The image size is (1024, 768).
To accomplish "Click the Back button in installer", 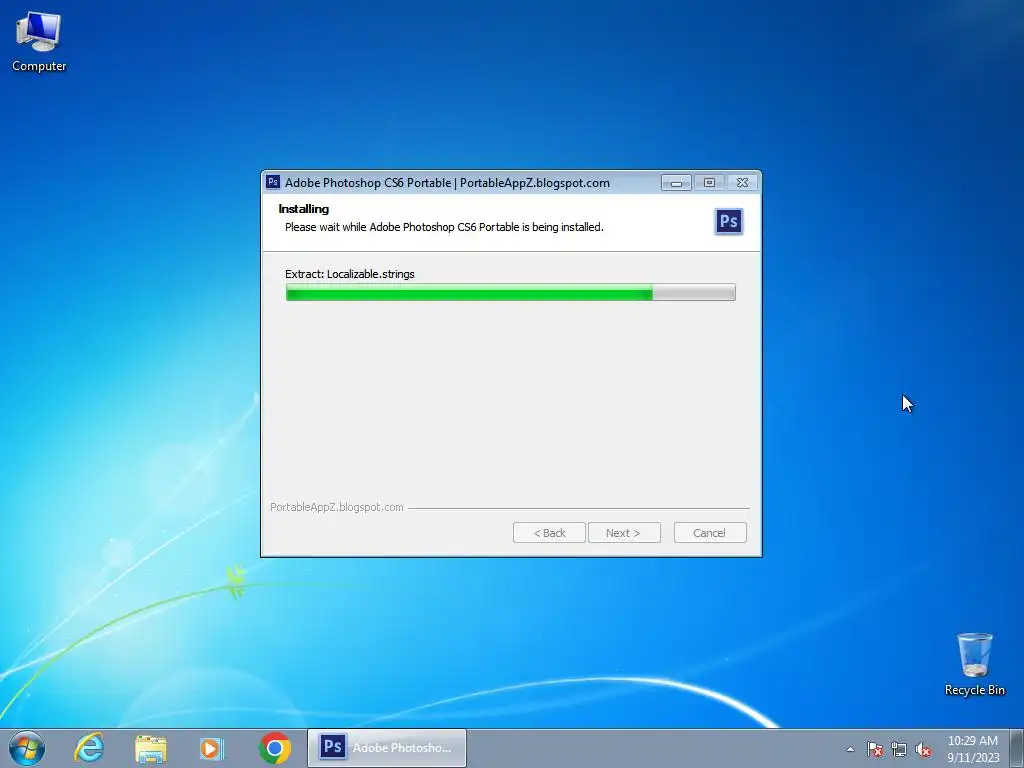I will 549,533.
